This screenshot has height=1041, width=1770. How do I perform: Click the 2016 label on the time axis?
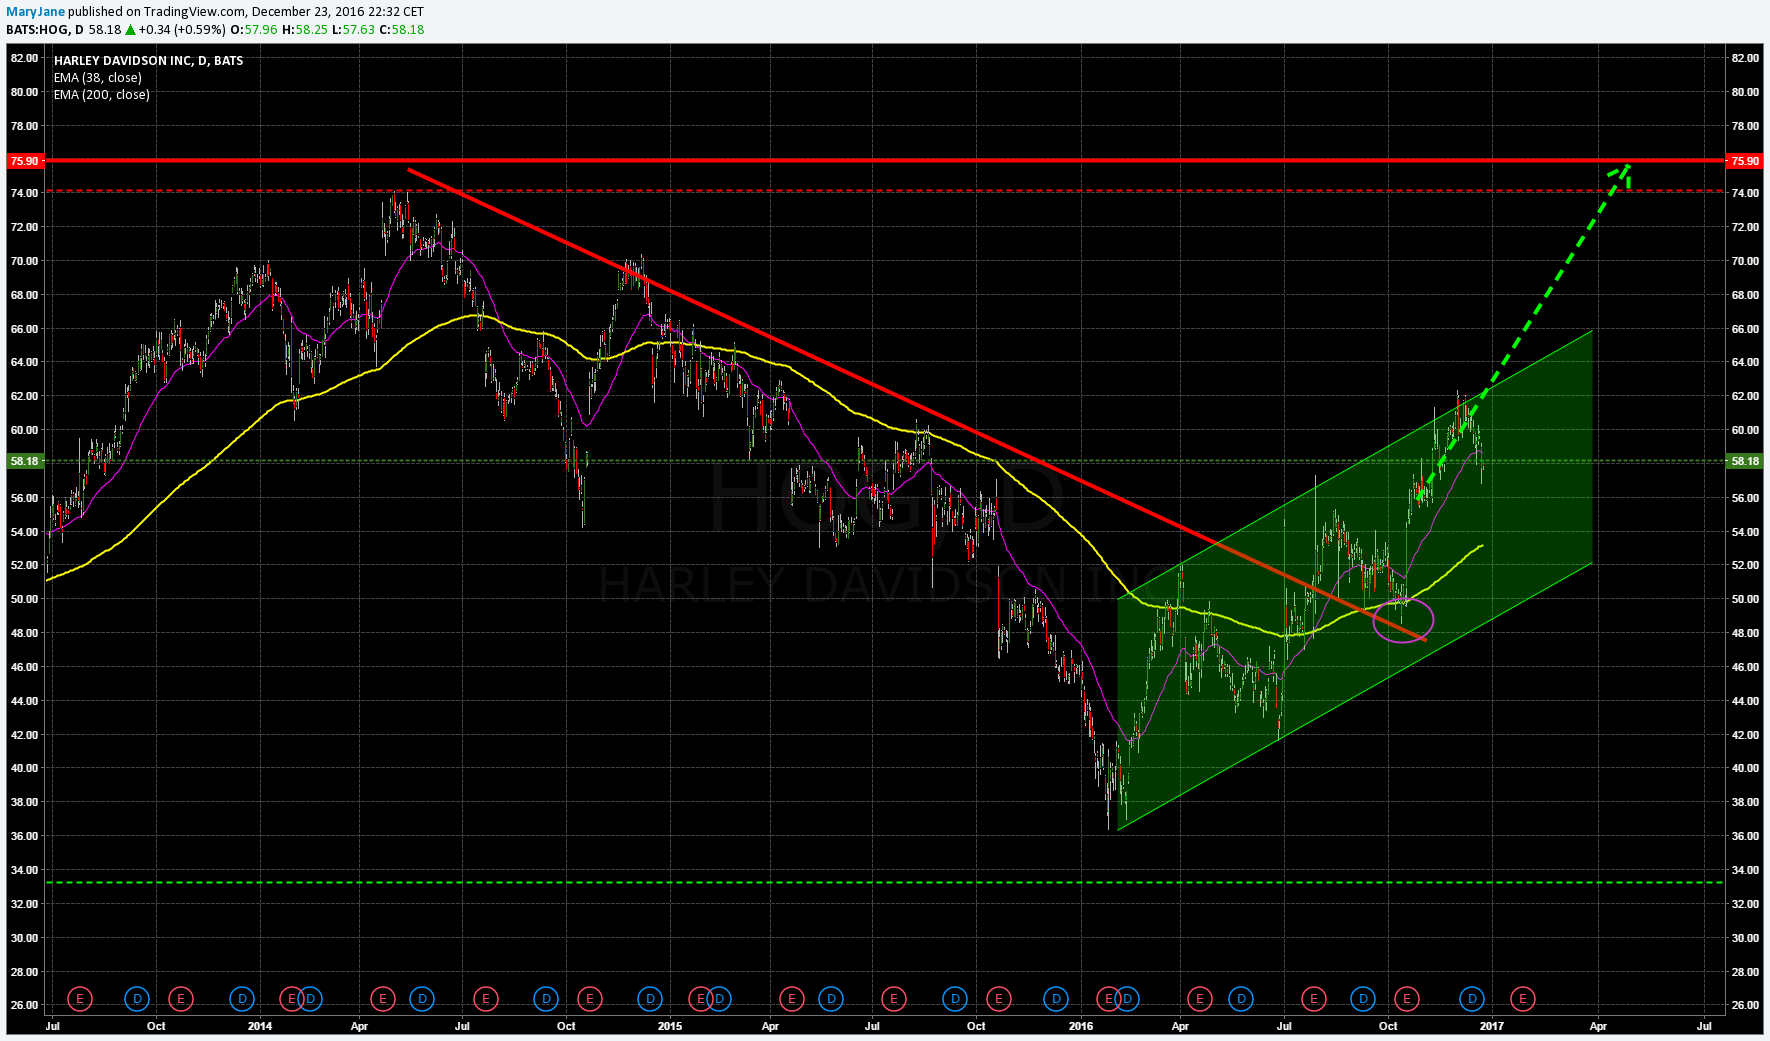click(x=1081, y=1026)
